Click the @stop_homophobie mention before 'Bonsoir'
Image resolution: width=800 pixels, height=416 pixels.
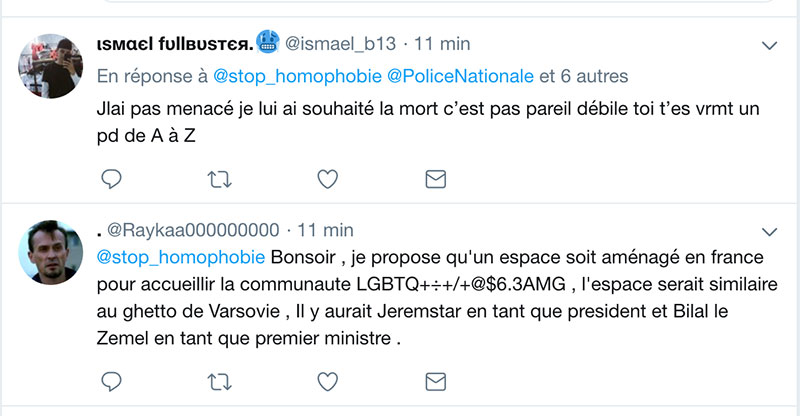coord(181,257)
